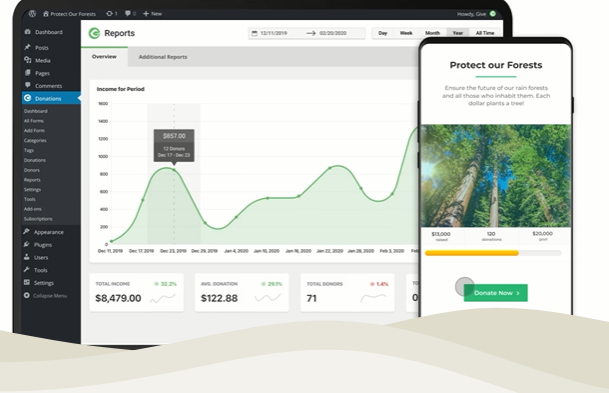
Task: Select the Month period button
Action: [432, 33]
